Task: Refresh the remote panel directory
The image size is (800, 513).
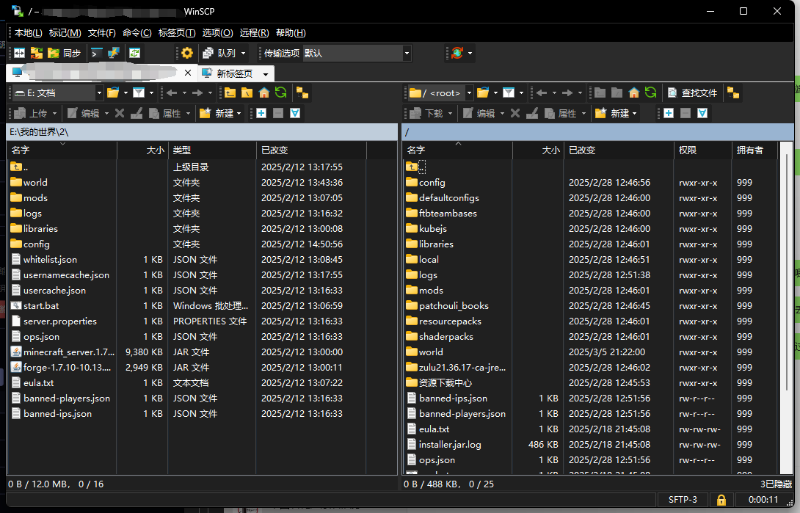Action: coord(650,93)
